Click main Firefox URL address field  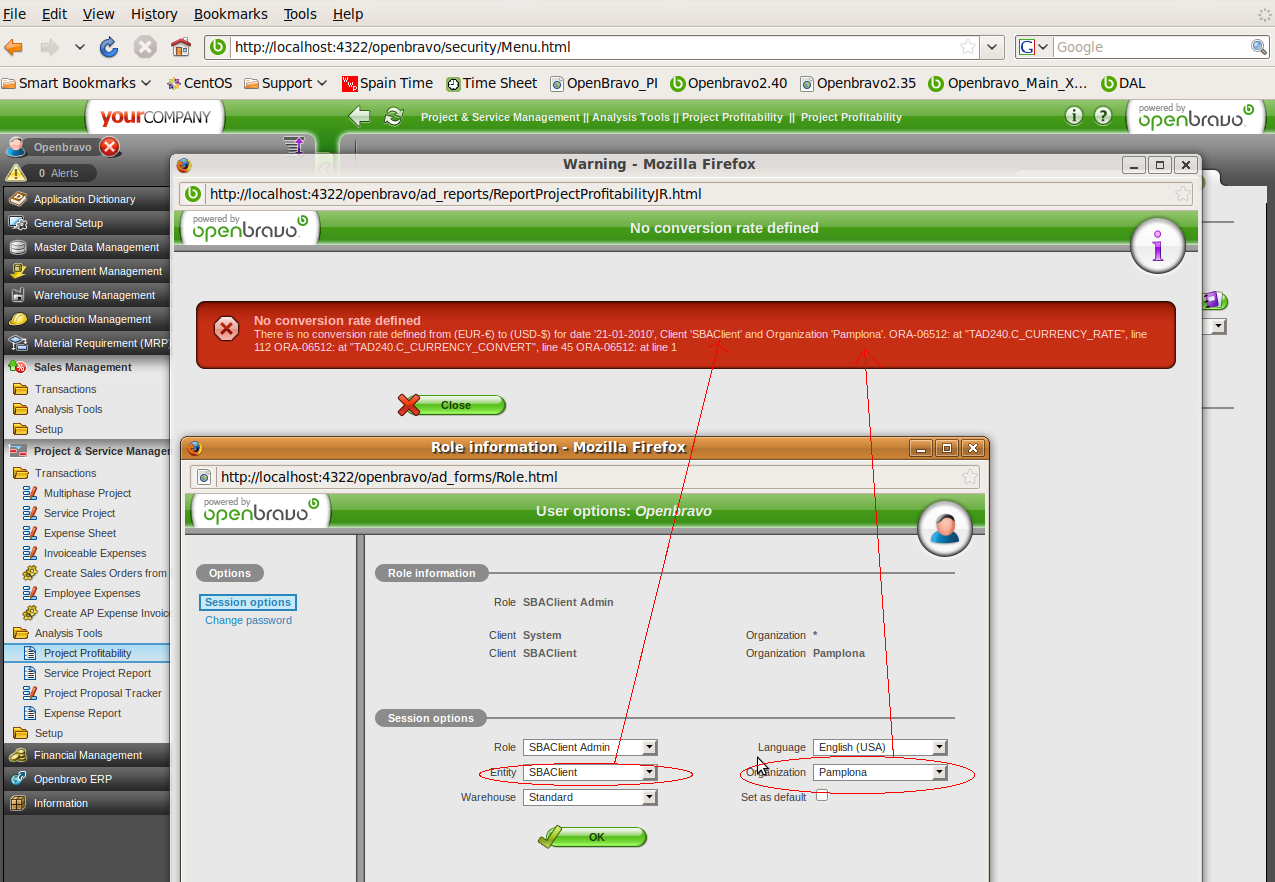point(593,47)
